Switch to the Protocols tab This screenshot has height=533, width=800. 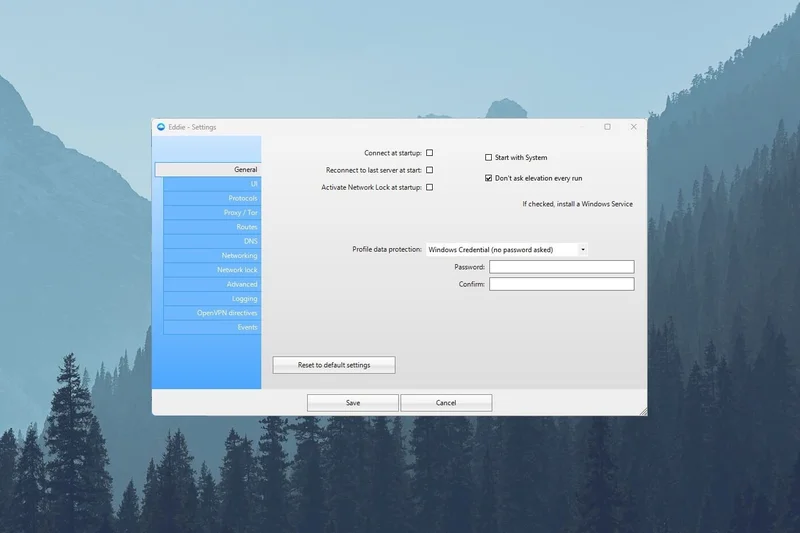[x=212, y=198]
